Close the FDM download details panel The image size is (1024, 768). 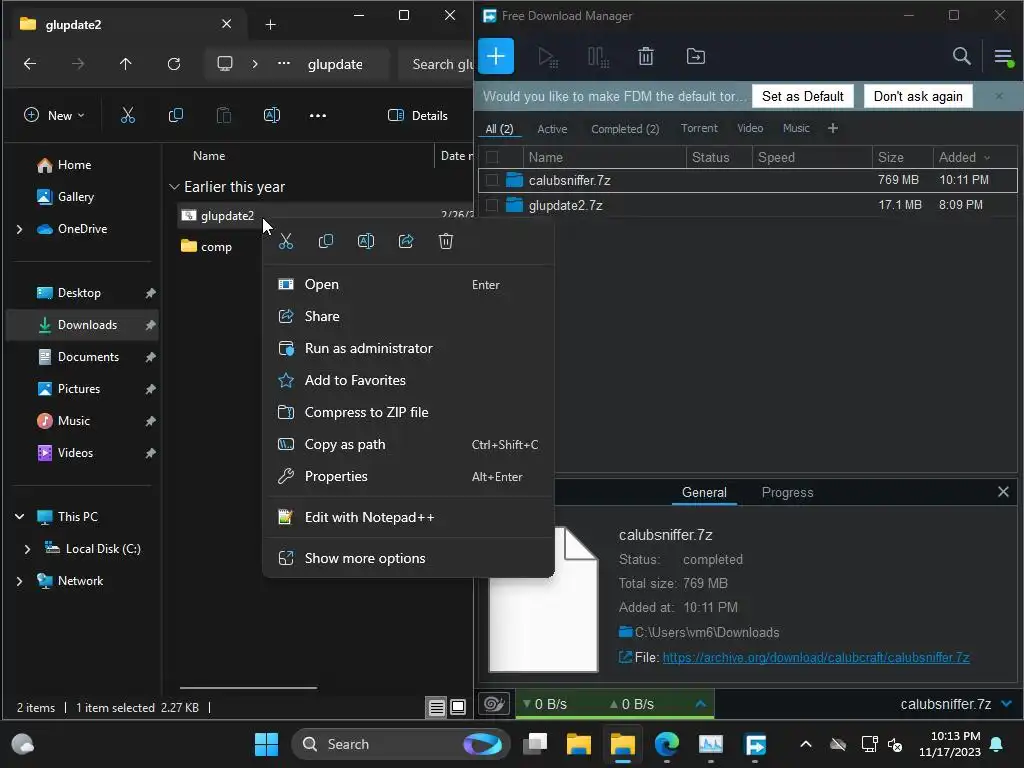point(1003,492)
